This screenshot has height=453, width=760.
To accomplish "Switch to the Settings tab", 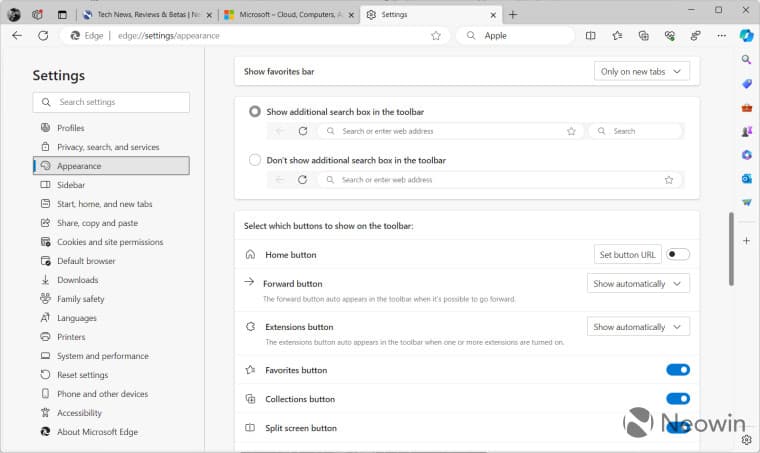I will (431, 15).
